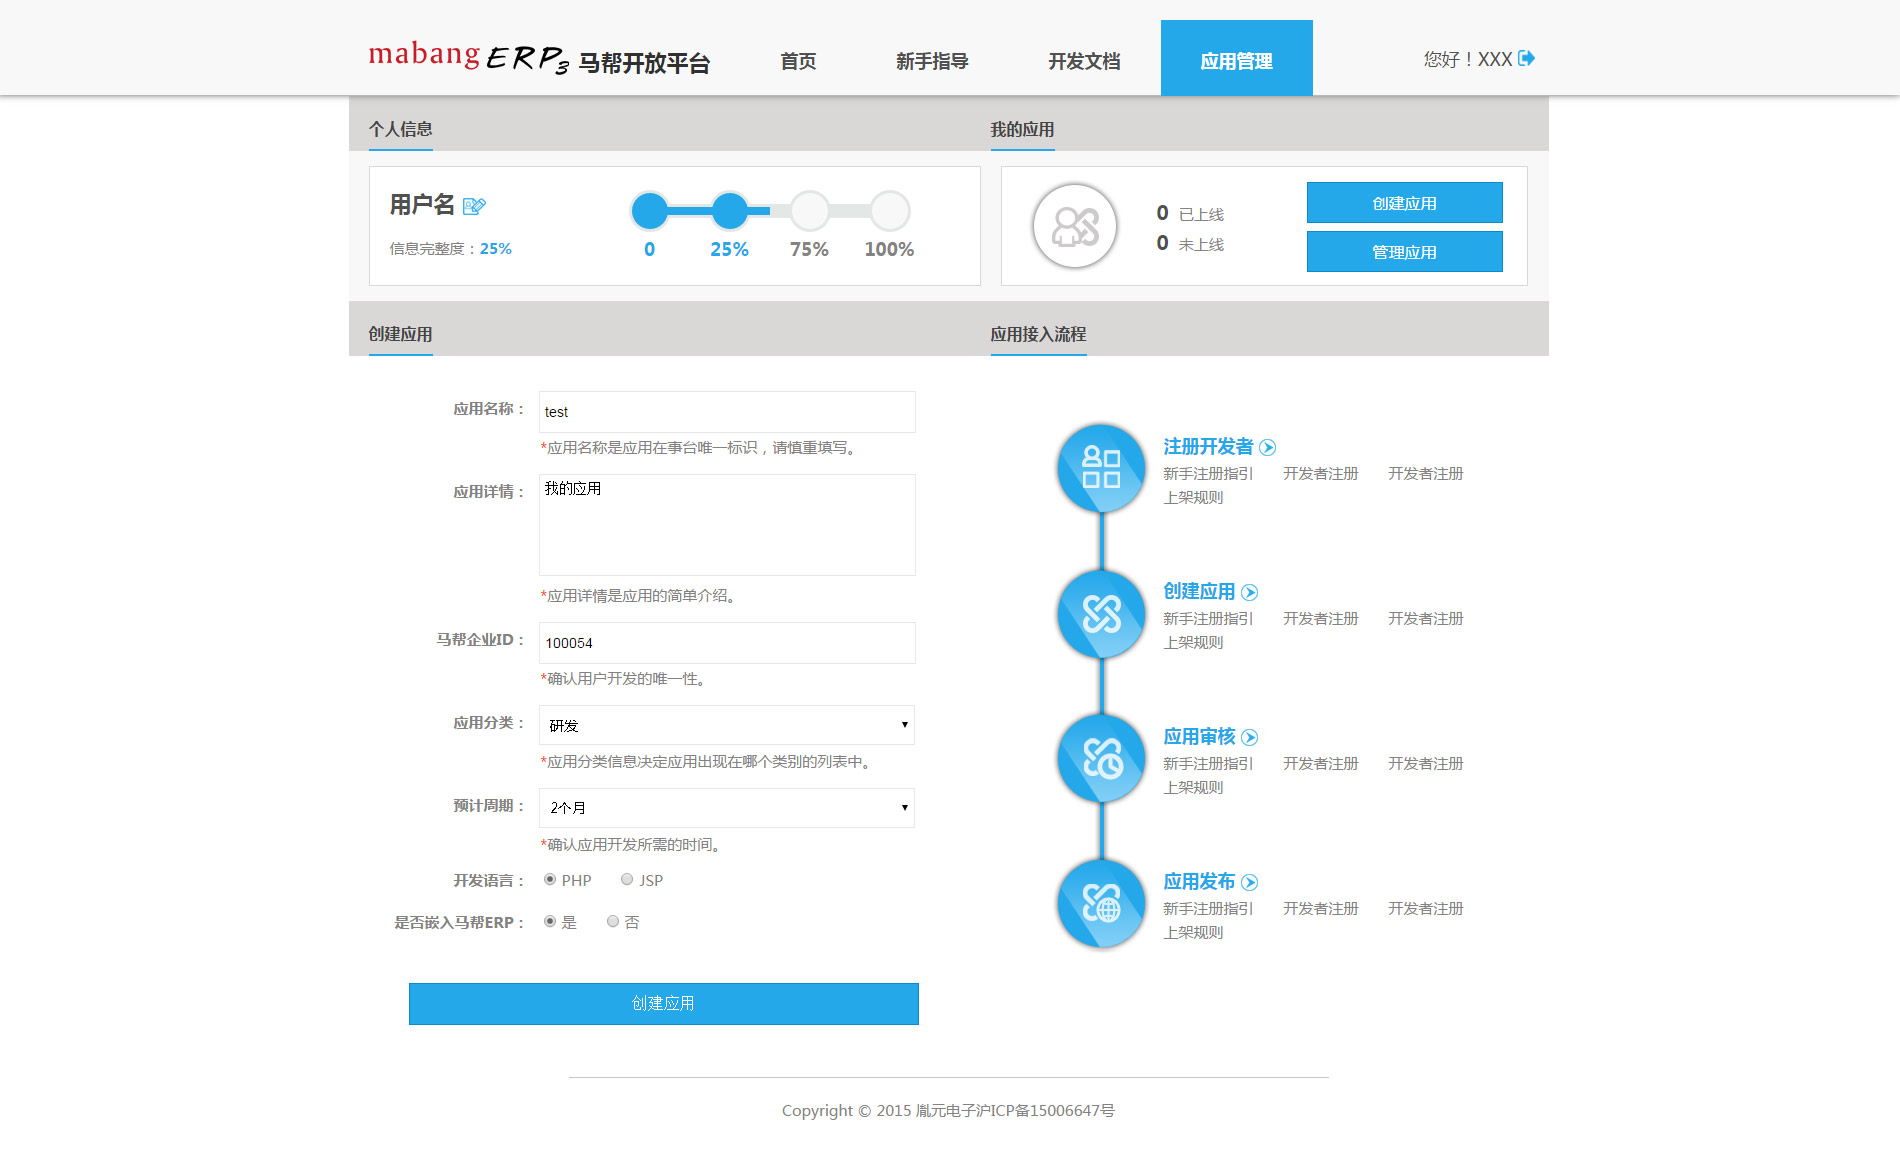Click the 注册开发者 circular step icon
1900x1153 pixels.
pyautogui.click(x=1101, y=467)
